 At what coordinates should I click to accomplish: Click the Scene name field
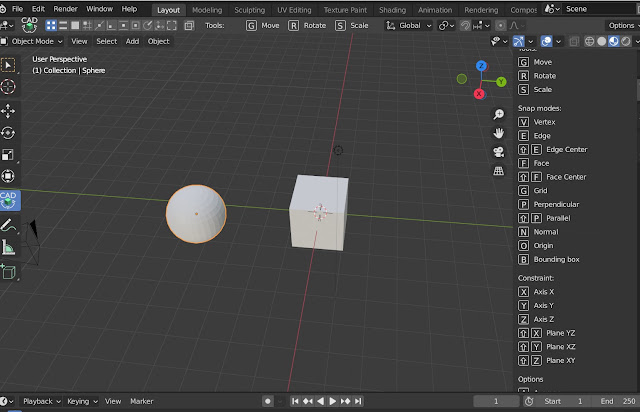(x=598, y=9)
